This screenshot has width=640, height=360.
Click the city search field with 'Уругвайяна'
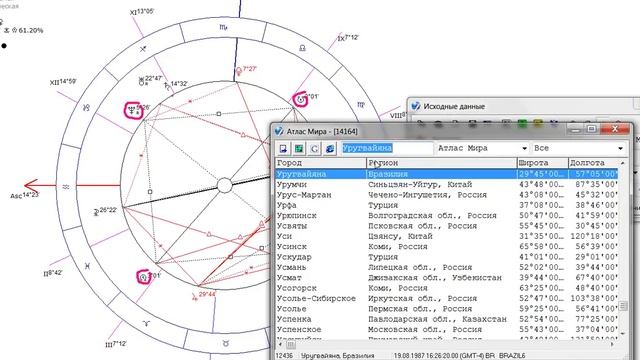click(387, 148)
